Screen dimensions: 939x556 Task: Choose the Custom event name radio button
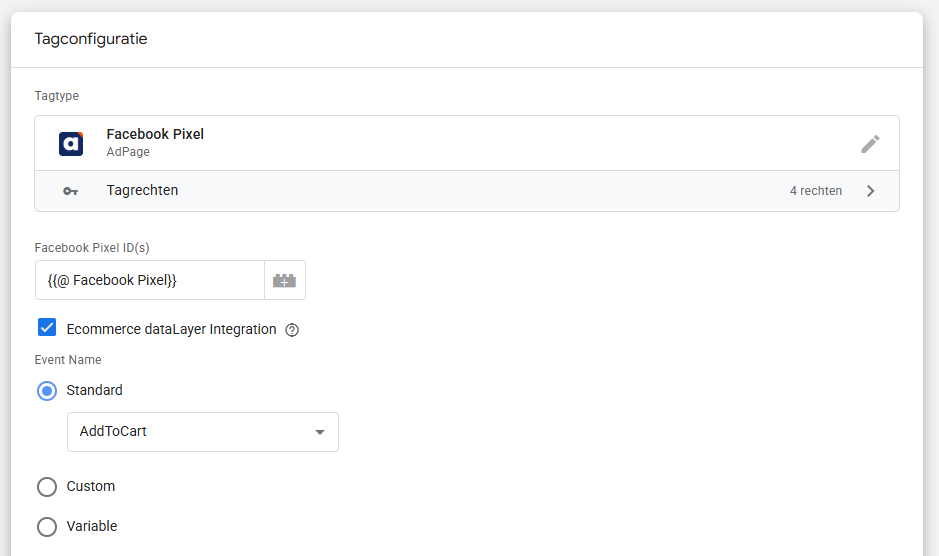pyautogui.click(x=47, y=487)
